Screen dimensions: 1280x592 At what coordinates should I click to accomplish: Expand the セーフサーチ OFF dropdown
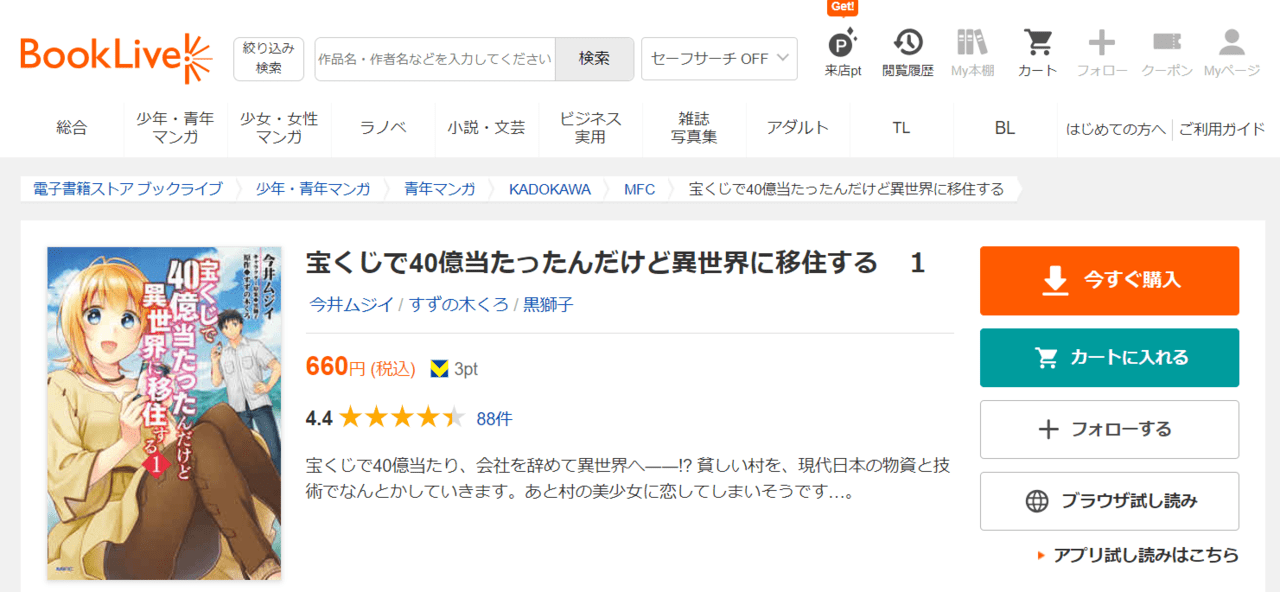pyautogui.click(x=719, y=59)
